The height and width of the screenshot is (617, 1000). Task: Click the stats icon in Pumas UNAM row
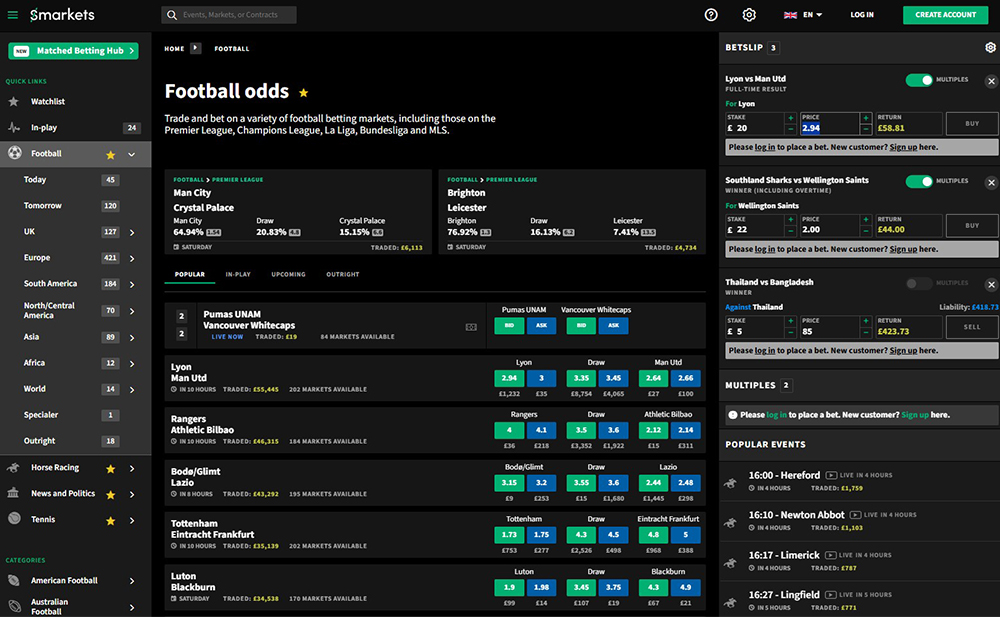coord(471,327)
